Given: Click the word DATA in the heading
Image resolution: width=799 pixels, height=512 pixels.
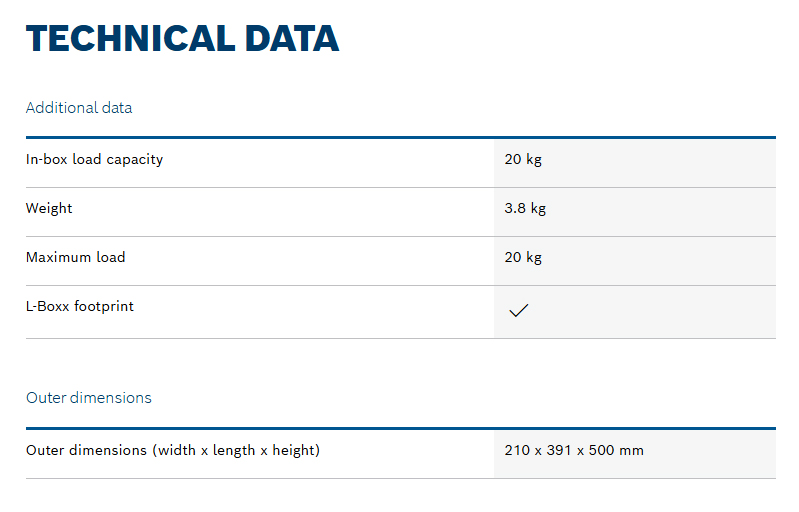Looking at the screenshot, I should (291, 39).
